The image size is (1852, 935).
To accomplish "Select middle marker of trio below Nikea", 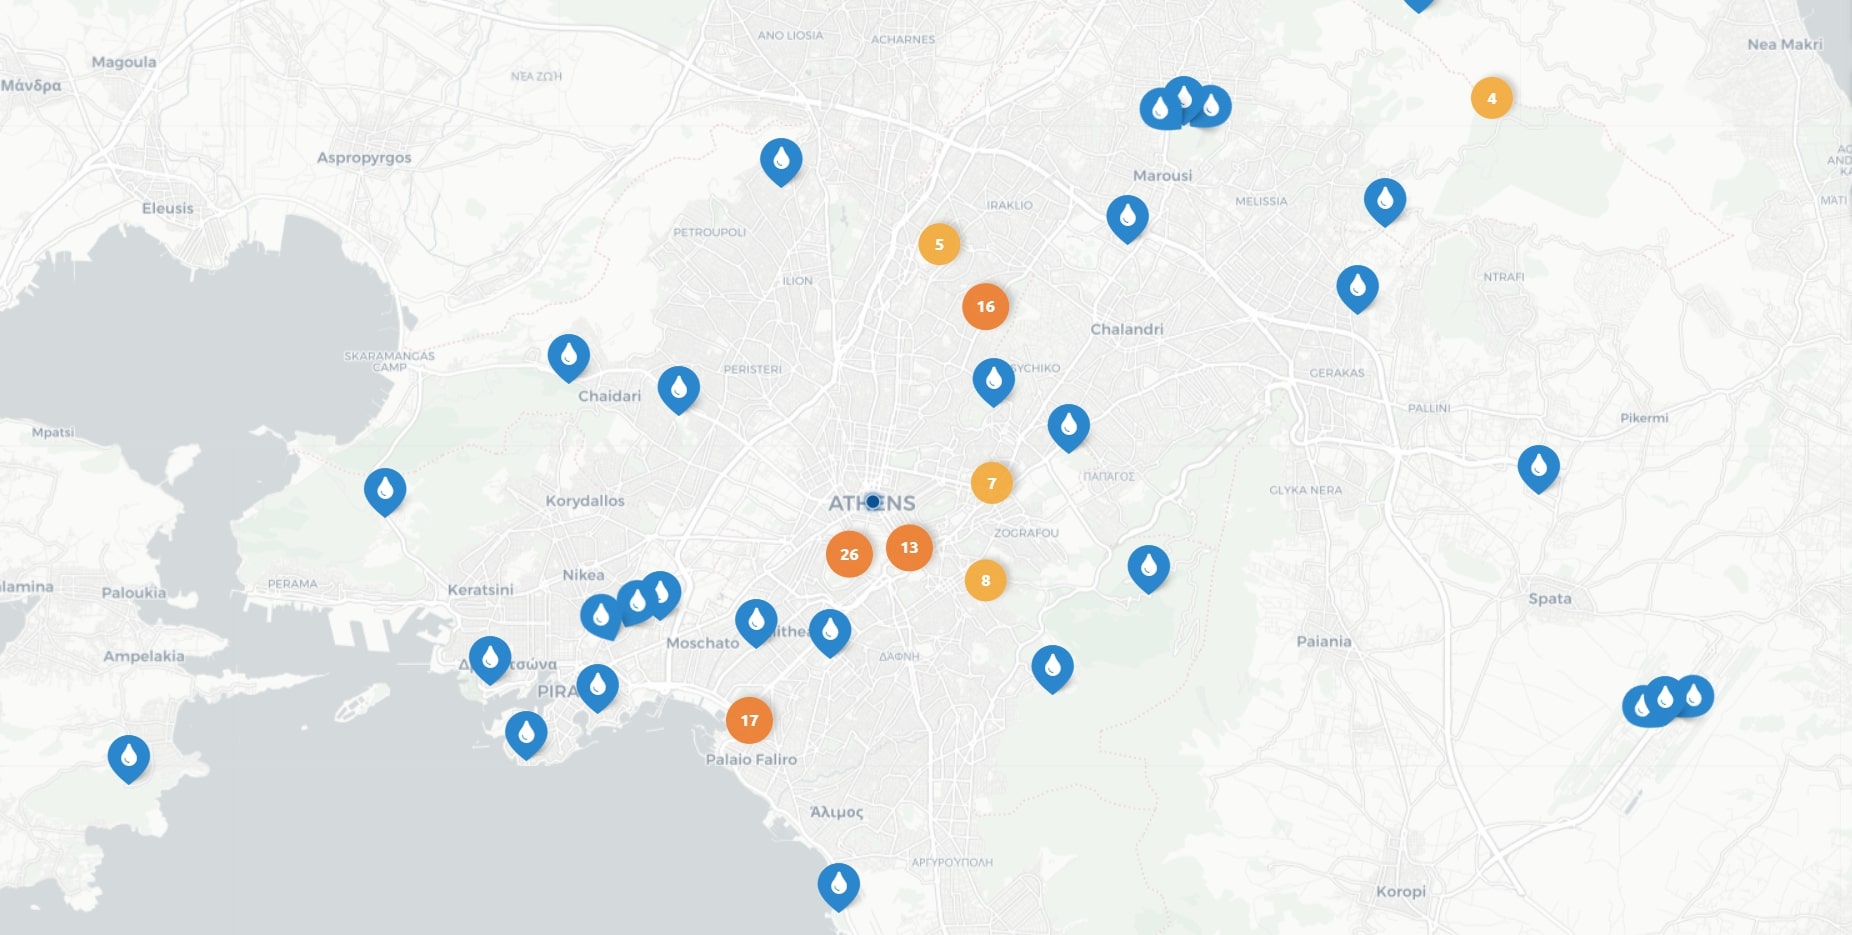I will point(635,601).
